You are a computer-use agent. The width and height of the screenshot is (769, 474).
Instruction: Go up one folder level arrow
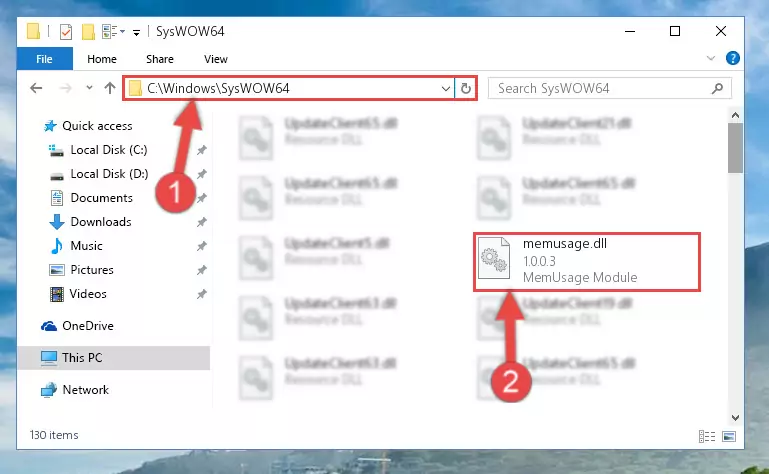(110, 88)
